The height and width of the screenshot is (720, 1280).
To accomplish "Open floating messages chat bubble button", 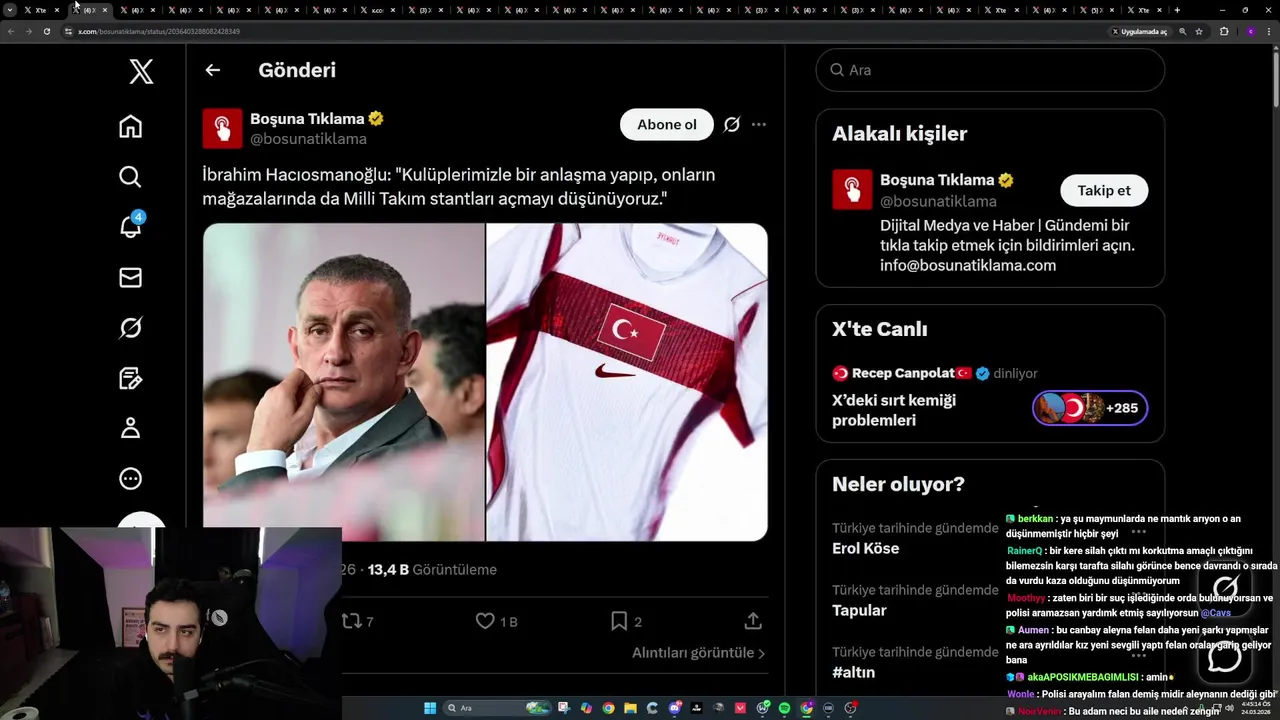I will tap(1225, 657).
